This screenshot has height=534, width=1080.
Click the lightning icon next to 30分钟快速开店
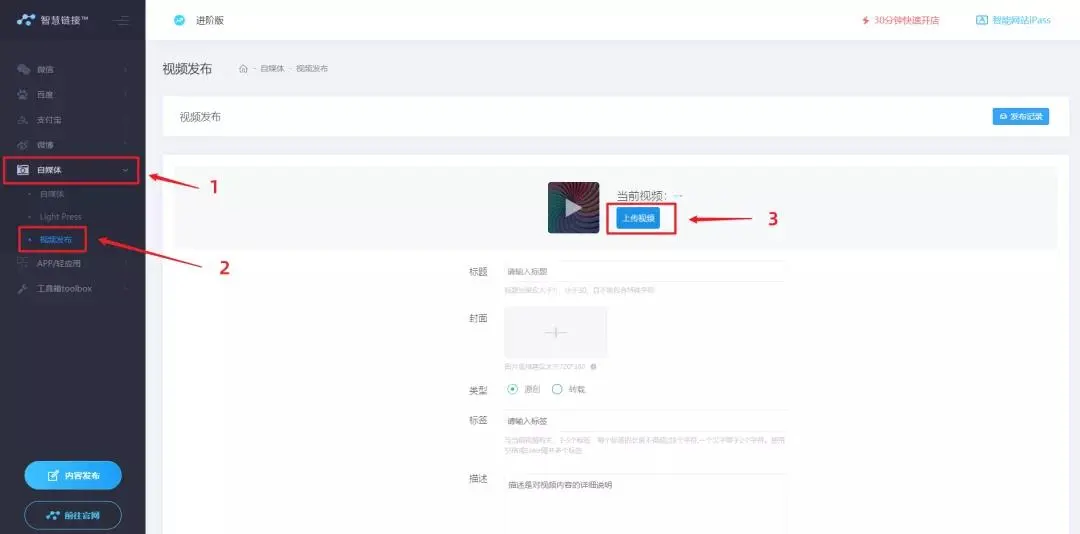[x=865, y=20]
